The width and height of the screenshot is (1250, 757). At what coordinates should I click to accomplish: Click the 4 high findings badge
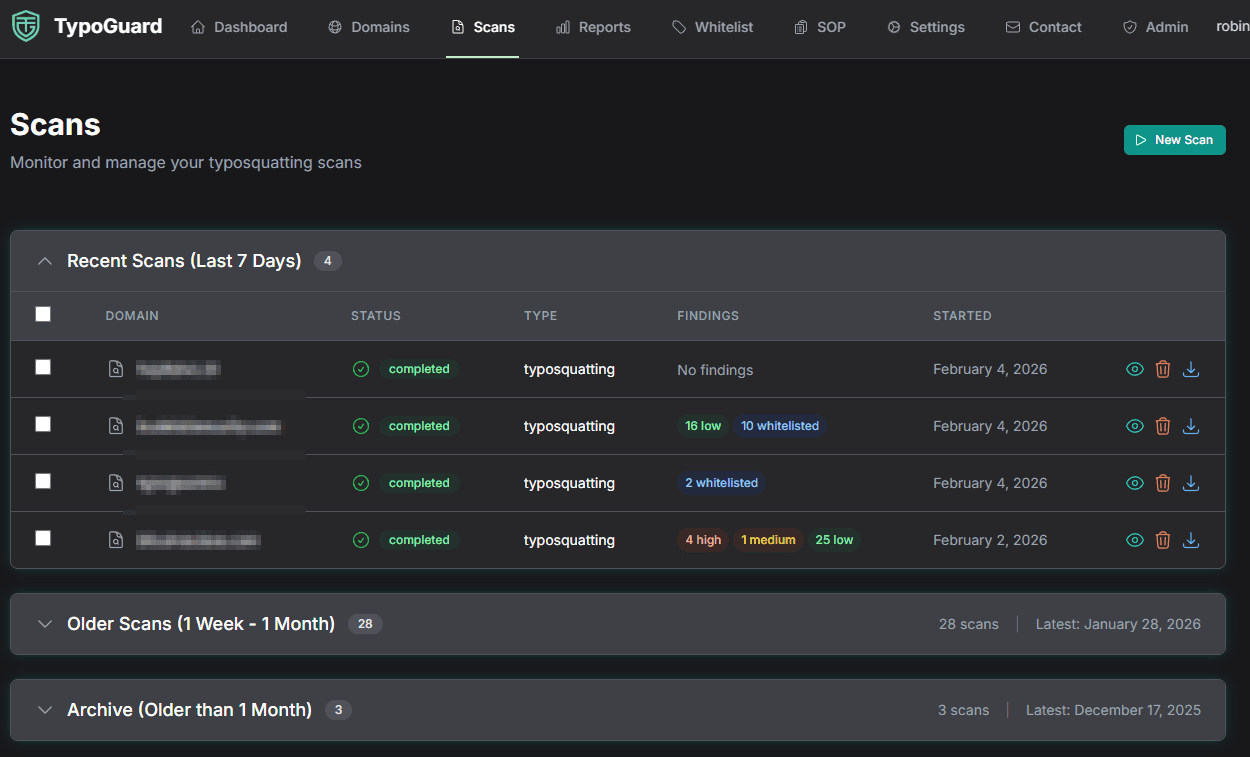pos(703,540)
